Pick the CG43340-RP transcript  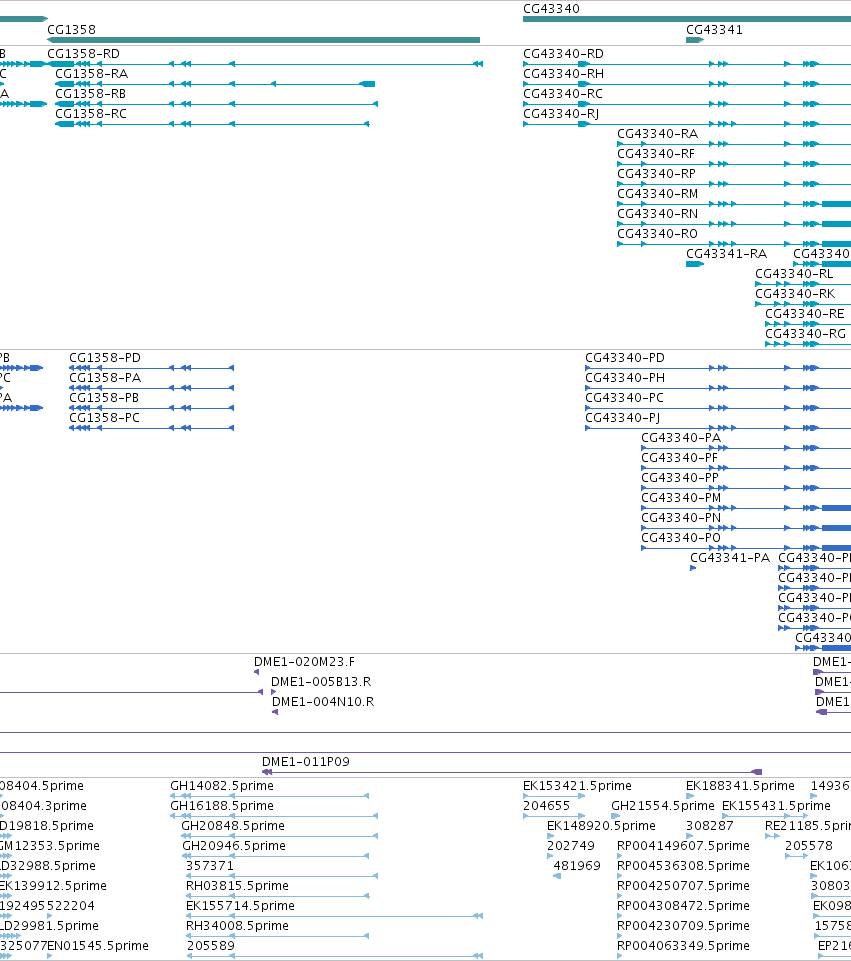[656, 173]
